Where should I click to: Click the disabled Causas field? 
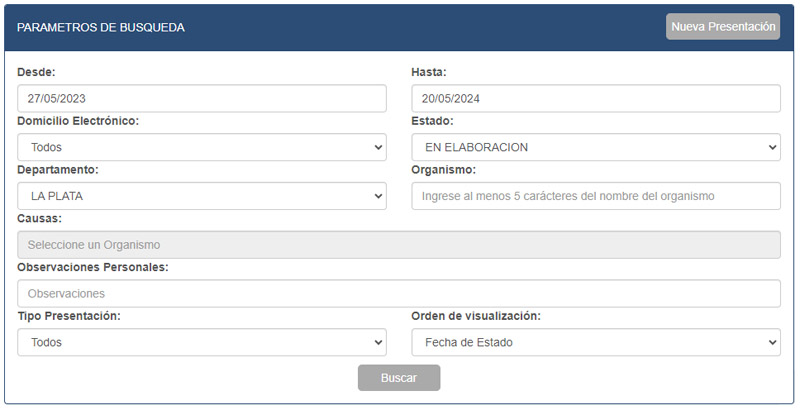399,245
